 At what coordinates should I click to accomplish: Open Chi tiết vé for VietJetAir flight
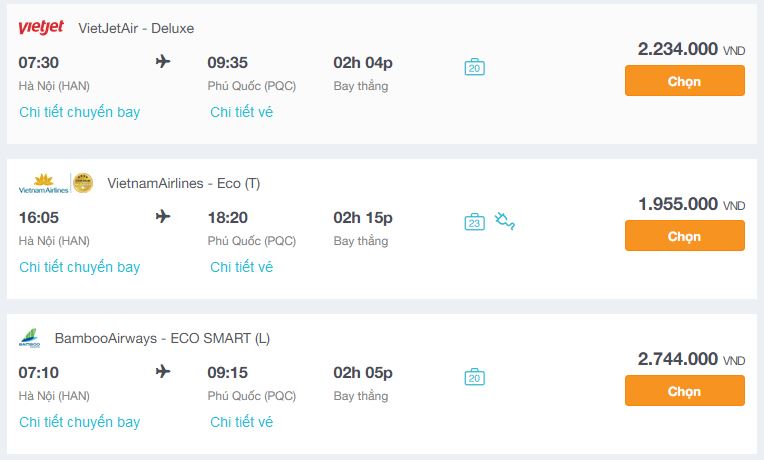242,112
